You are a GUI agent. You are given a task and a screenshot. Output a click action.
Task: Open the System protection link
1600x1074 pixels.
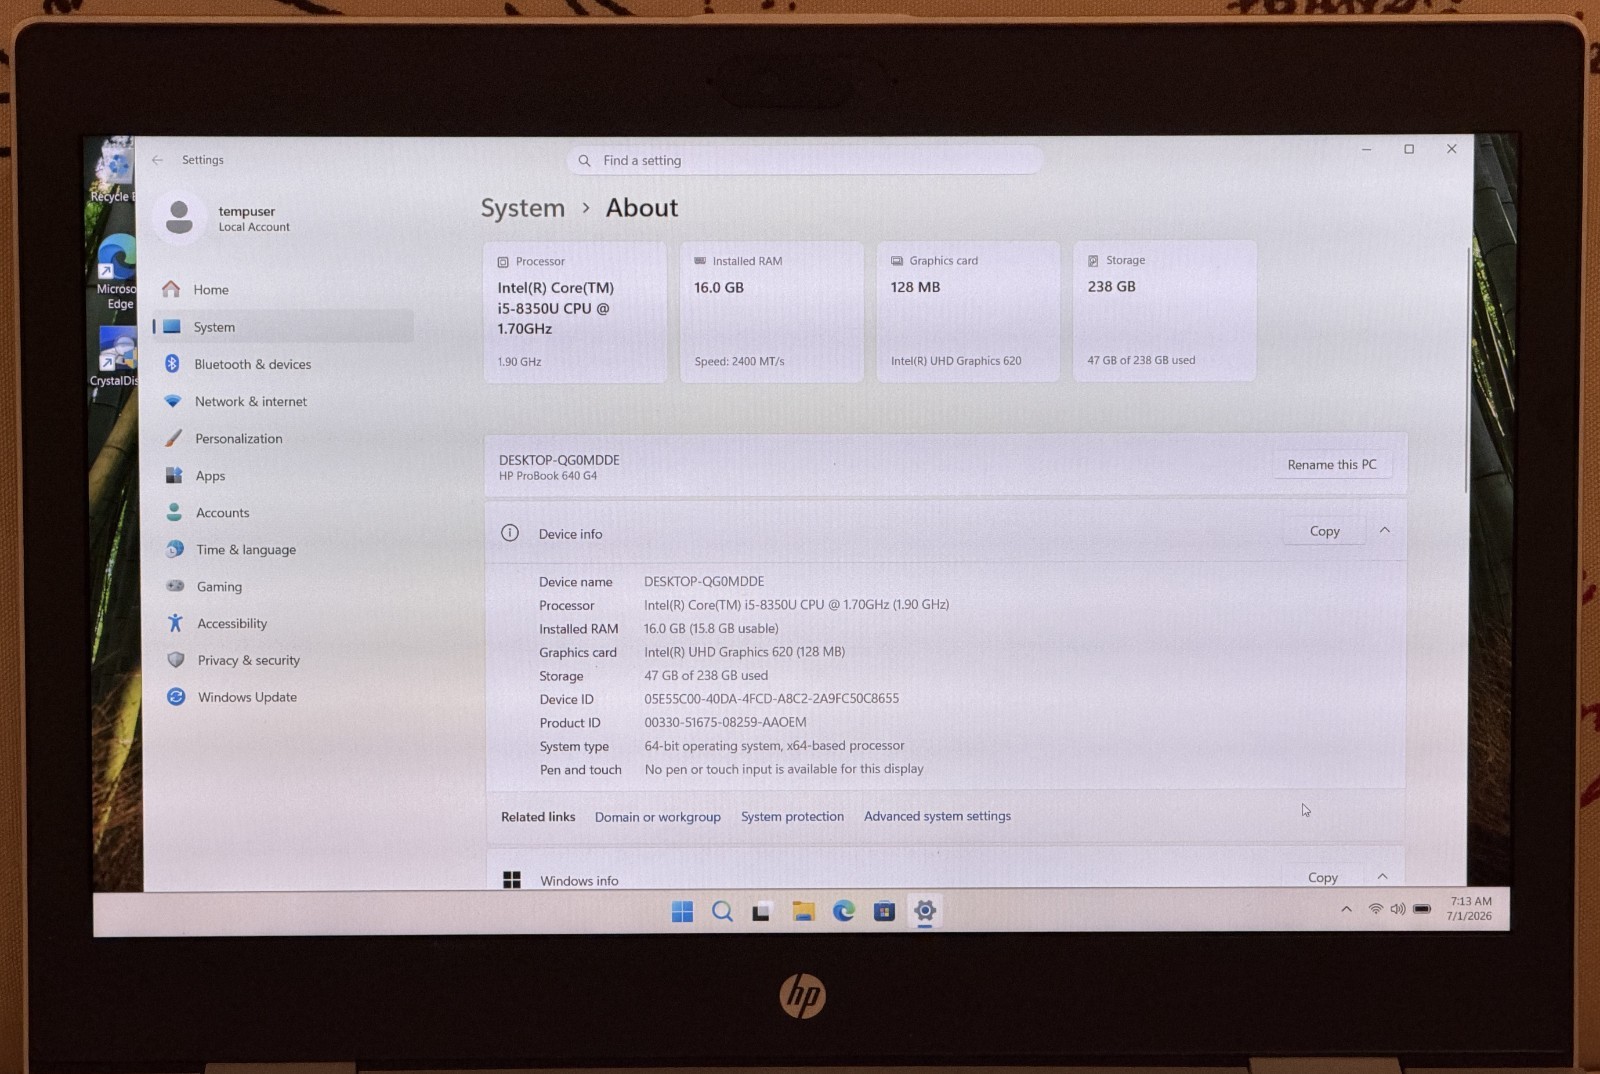(x=792, y=816)
